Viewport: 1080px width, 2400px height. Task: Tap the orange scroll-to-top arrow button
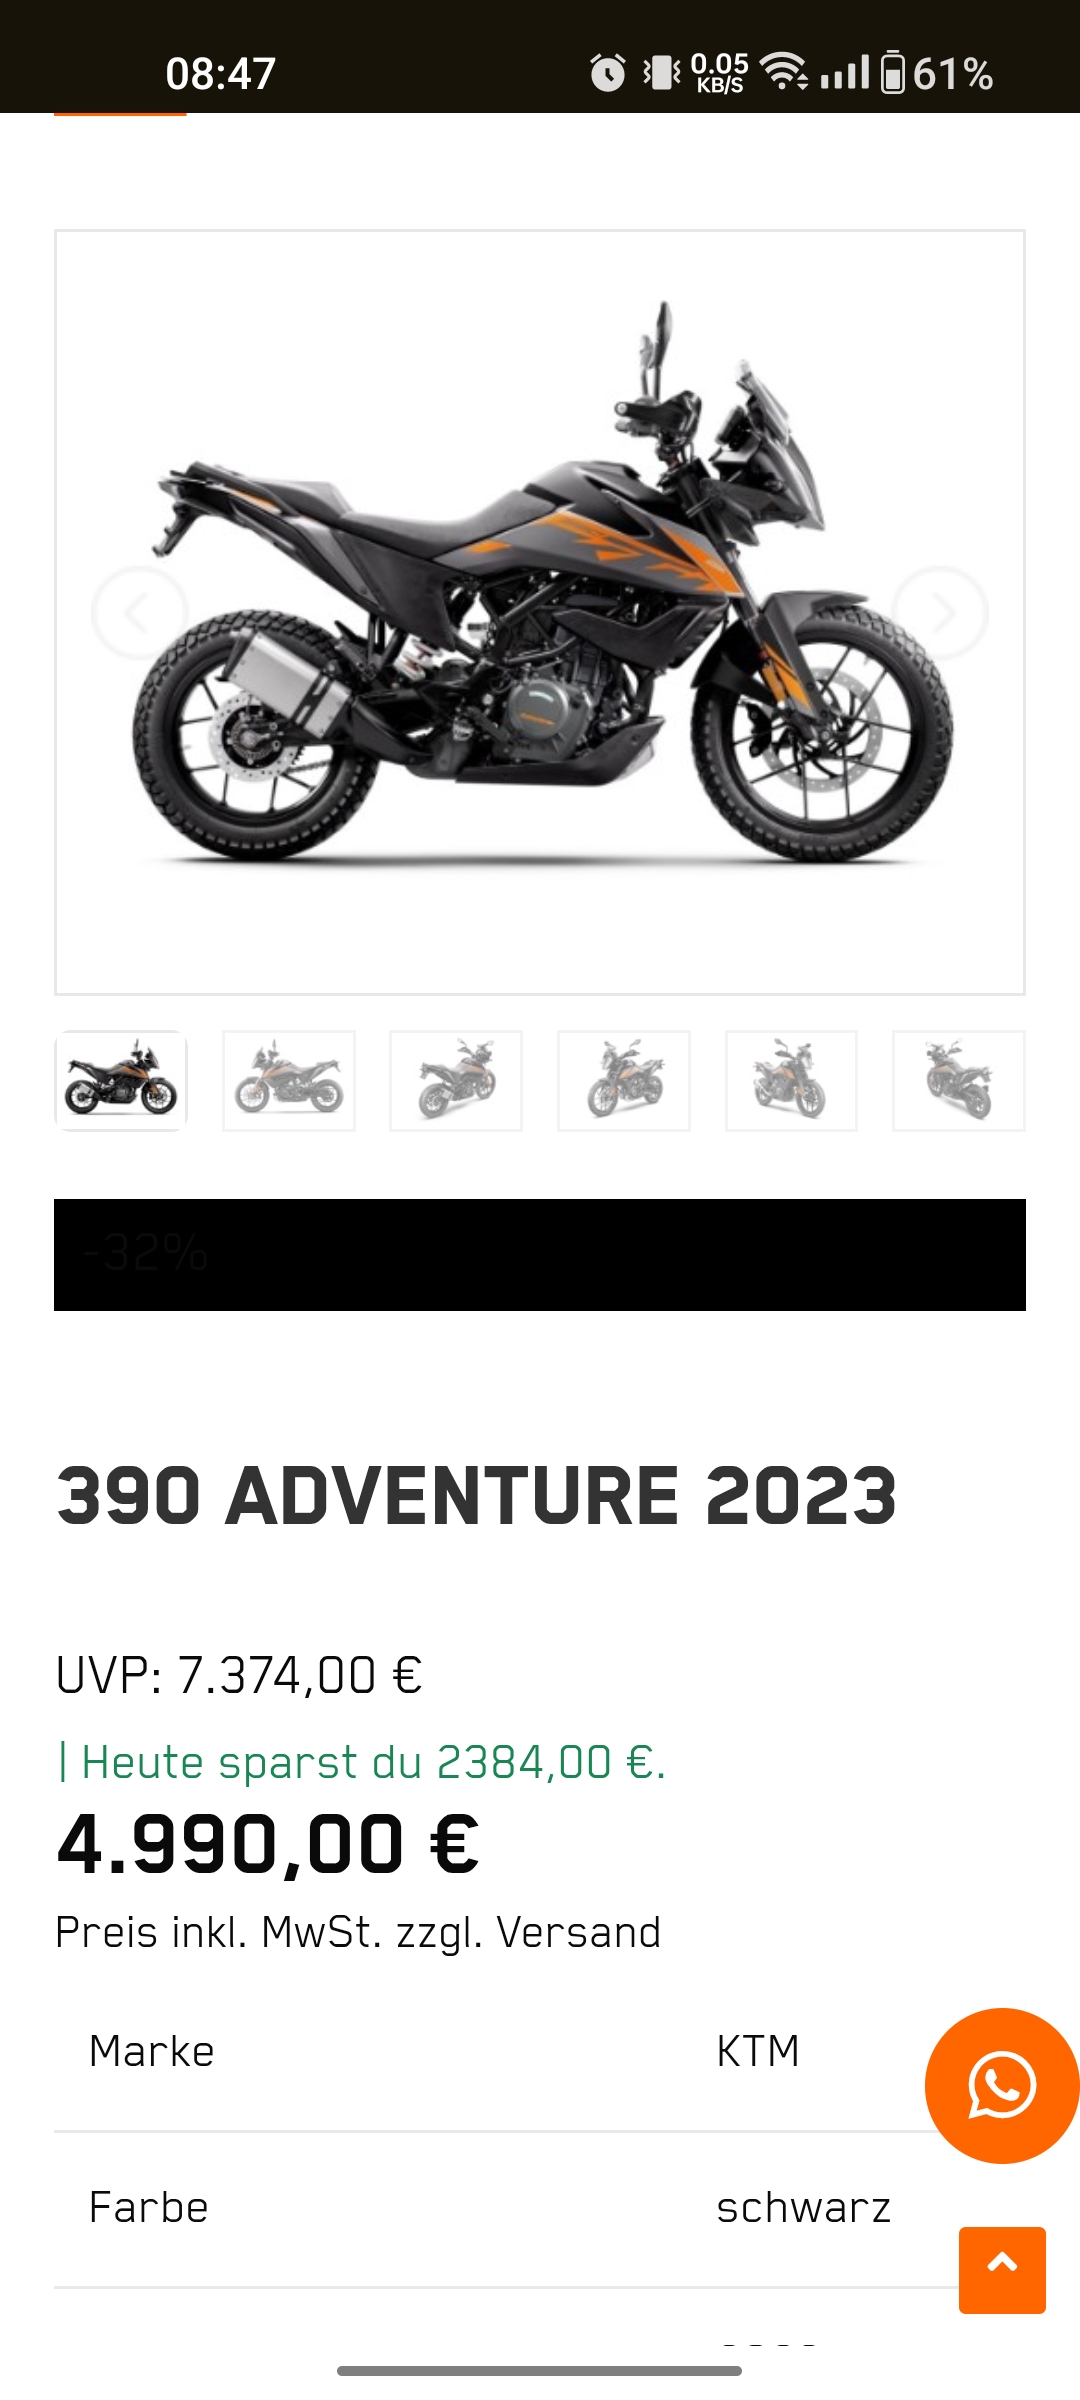point(1002,2270)
